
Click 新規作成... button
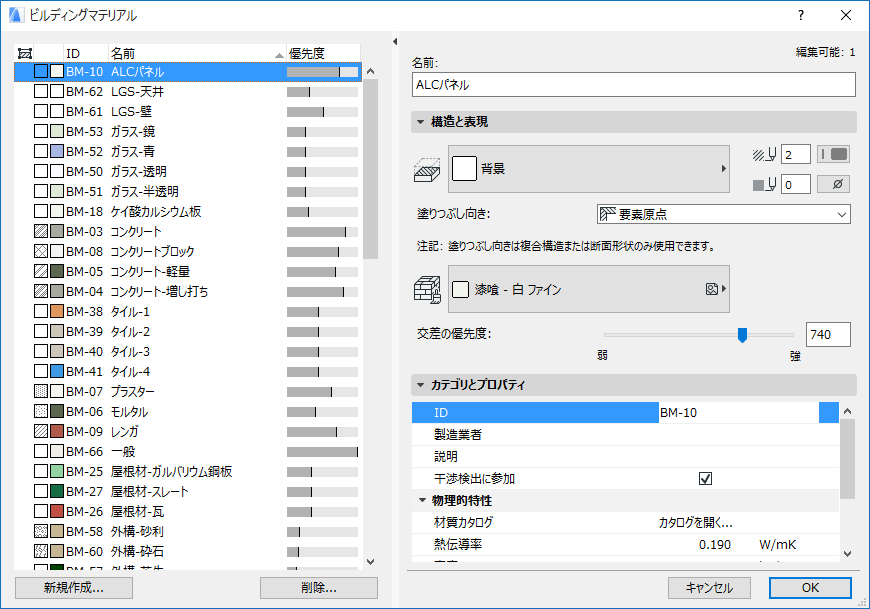[x=74, y=588]
